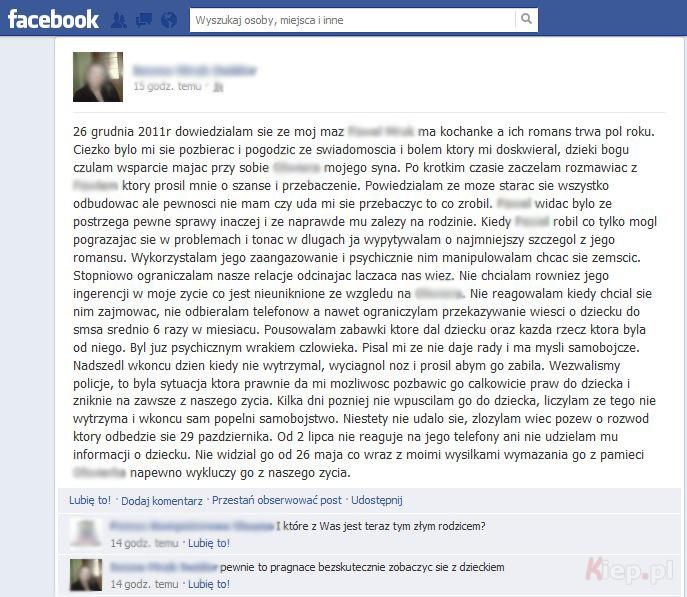Like the second comment with 'Lubię to!'
The image size is (687, 597).
(209, 584)
